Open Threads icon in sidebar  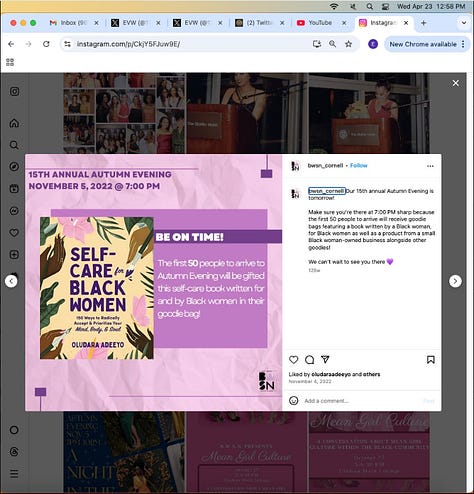pos(14,452)
